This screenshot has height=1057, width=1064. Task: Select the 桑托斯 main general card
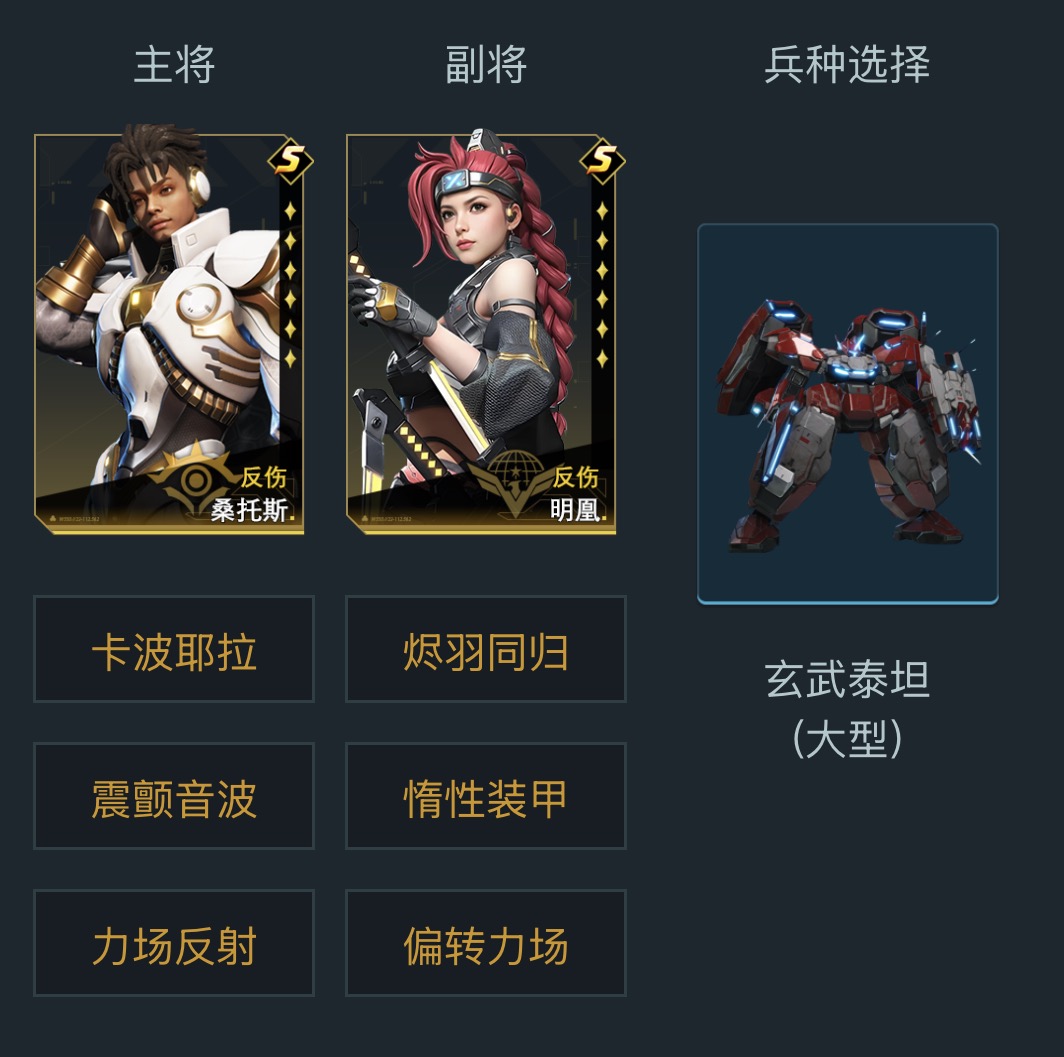click(169, 332)
